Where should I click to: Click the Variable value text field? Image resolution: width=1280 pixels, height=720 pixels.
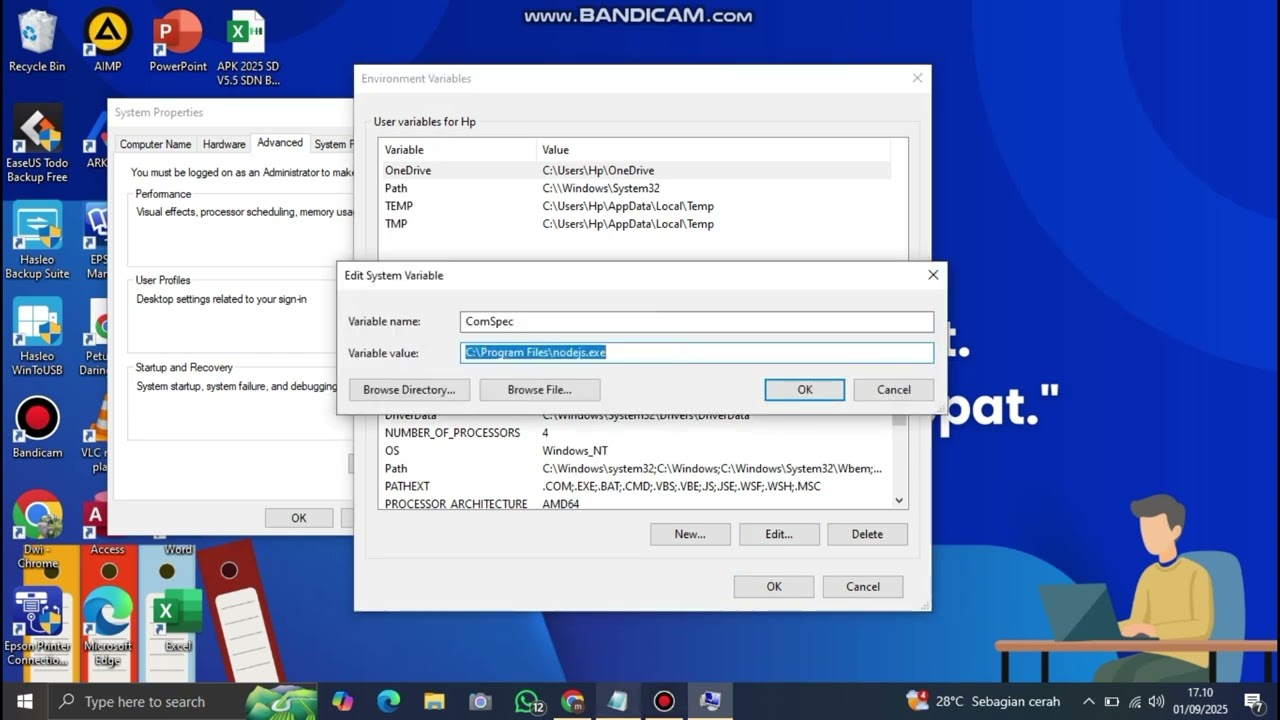[x=697, y=352]
